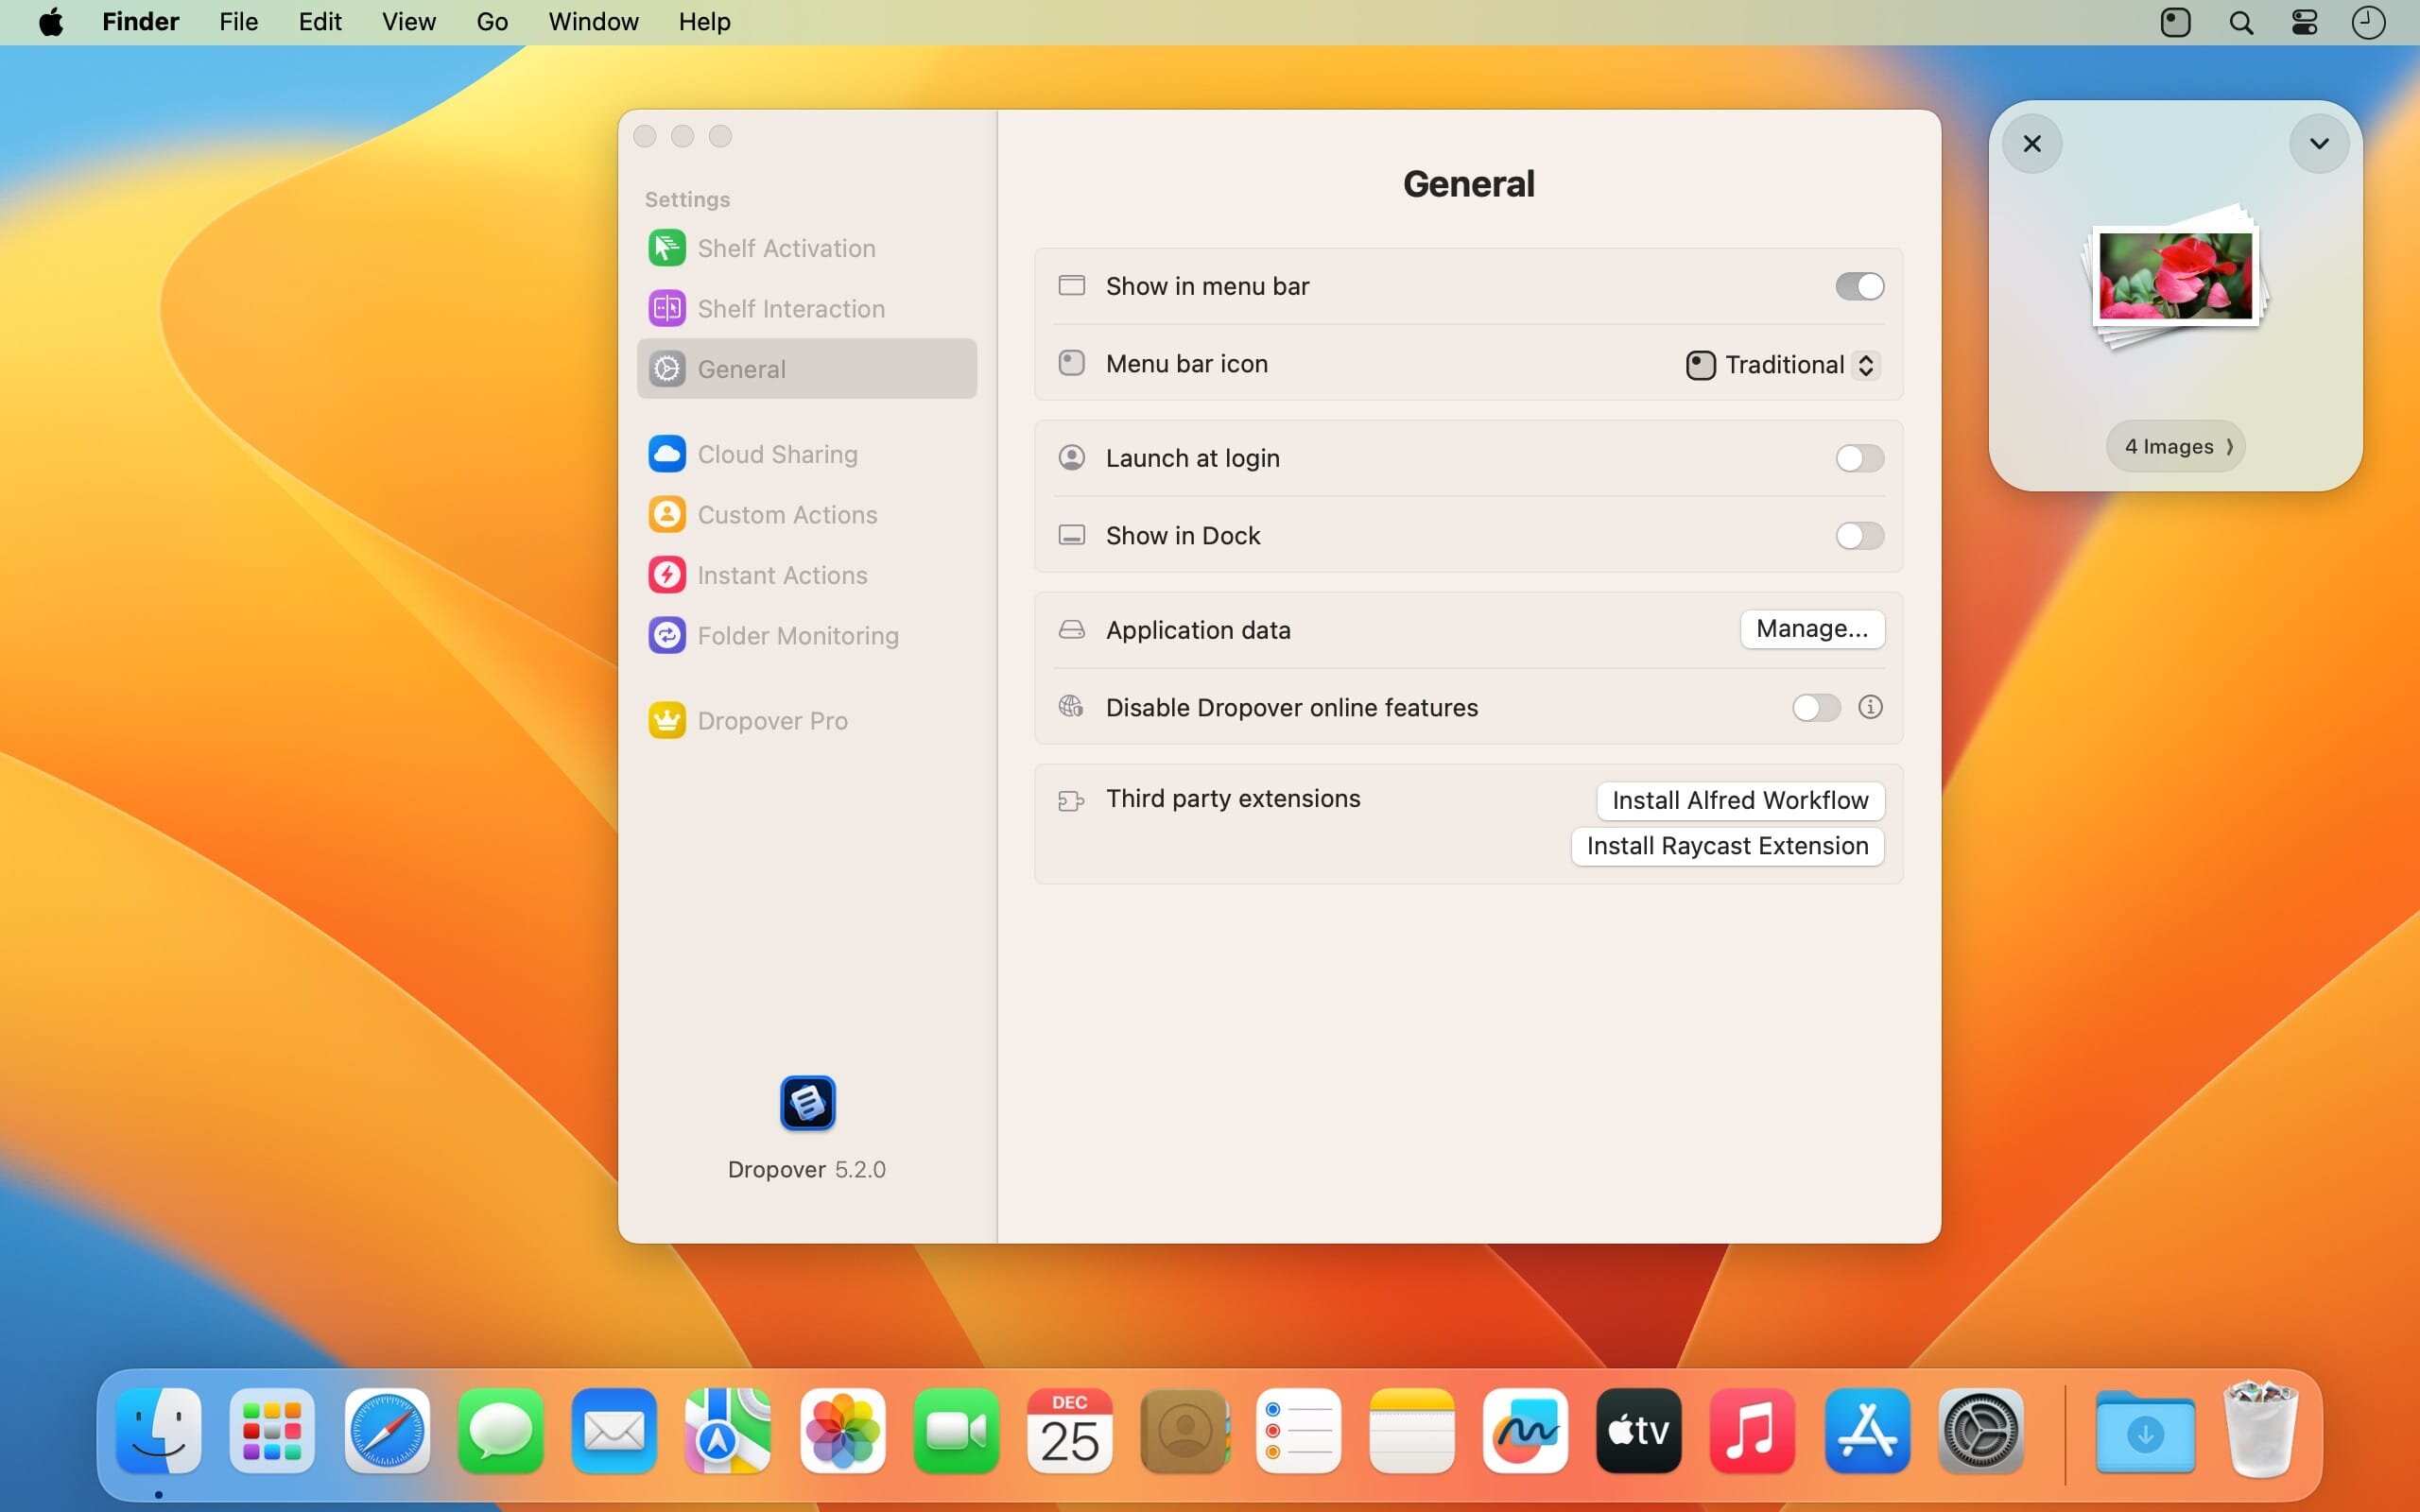Image resolution: width=2420 pixels, height=1512 pixels.
Task: Open Folder Monitoring settings
Action: point(797,636)
